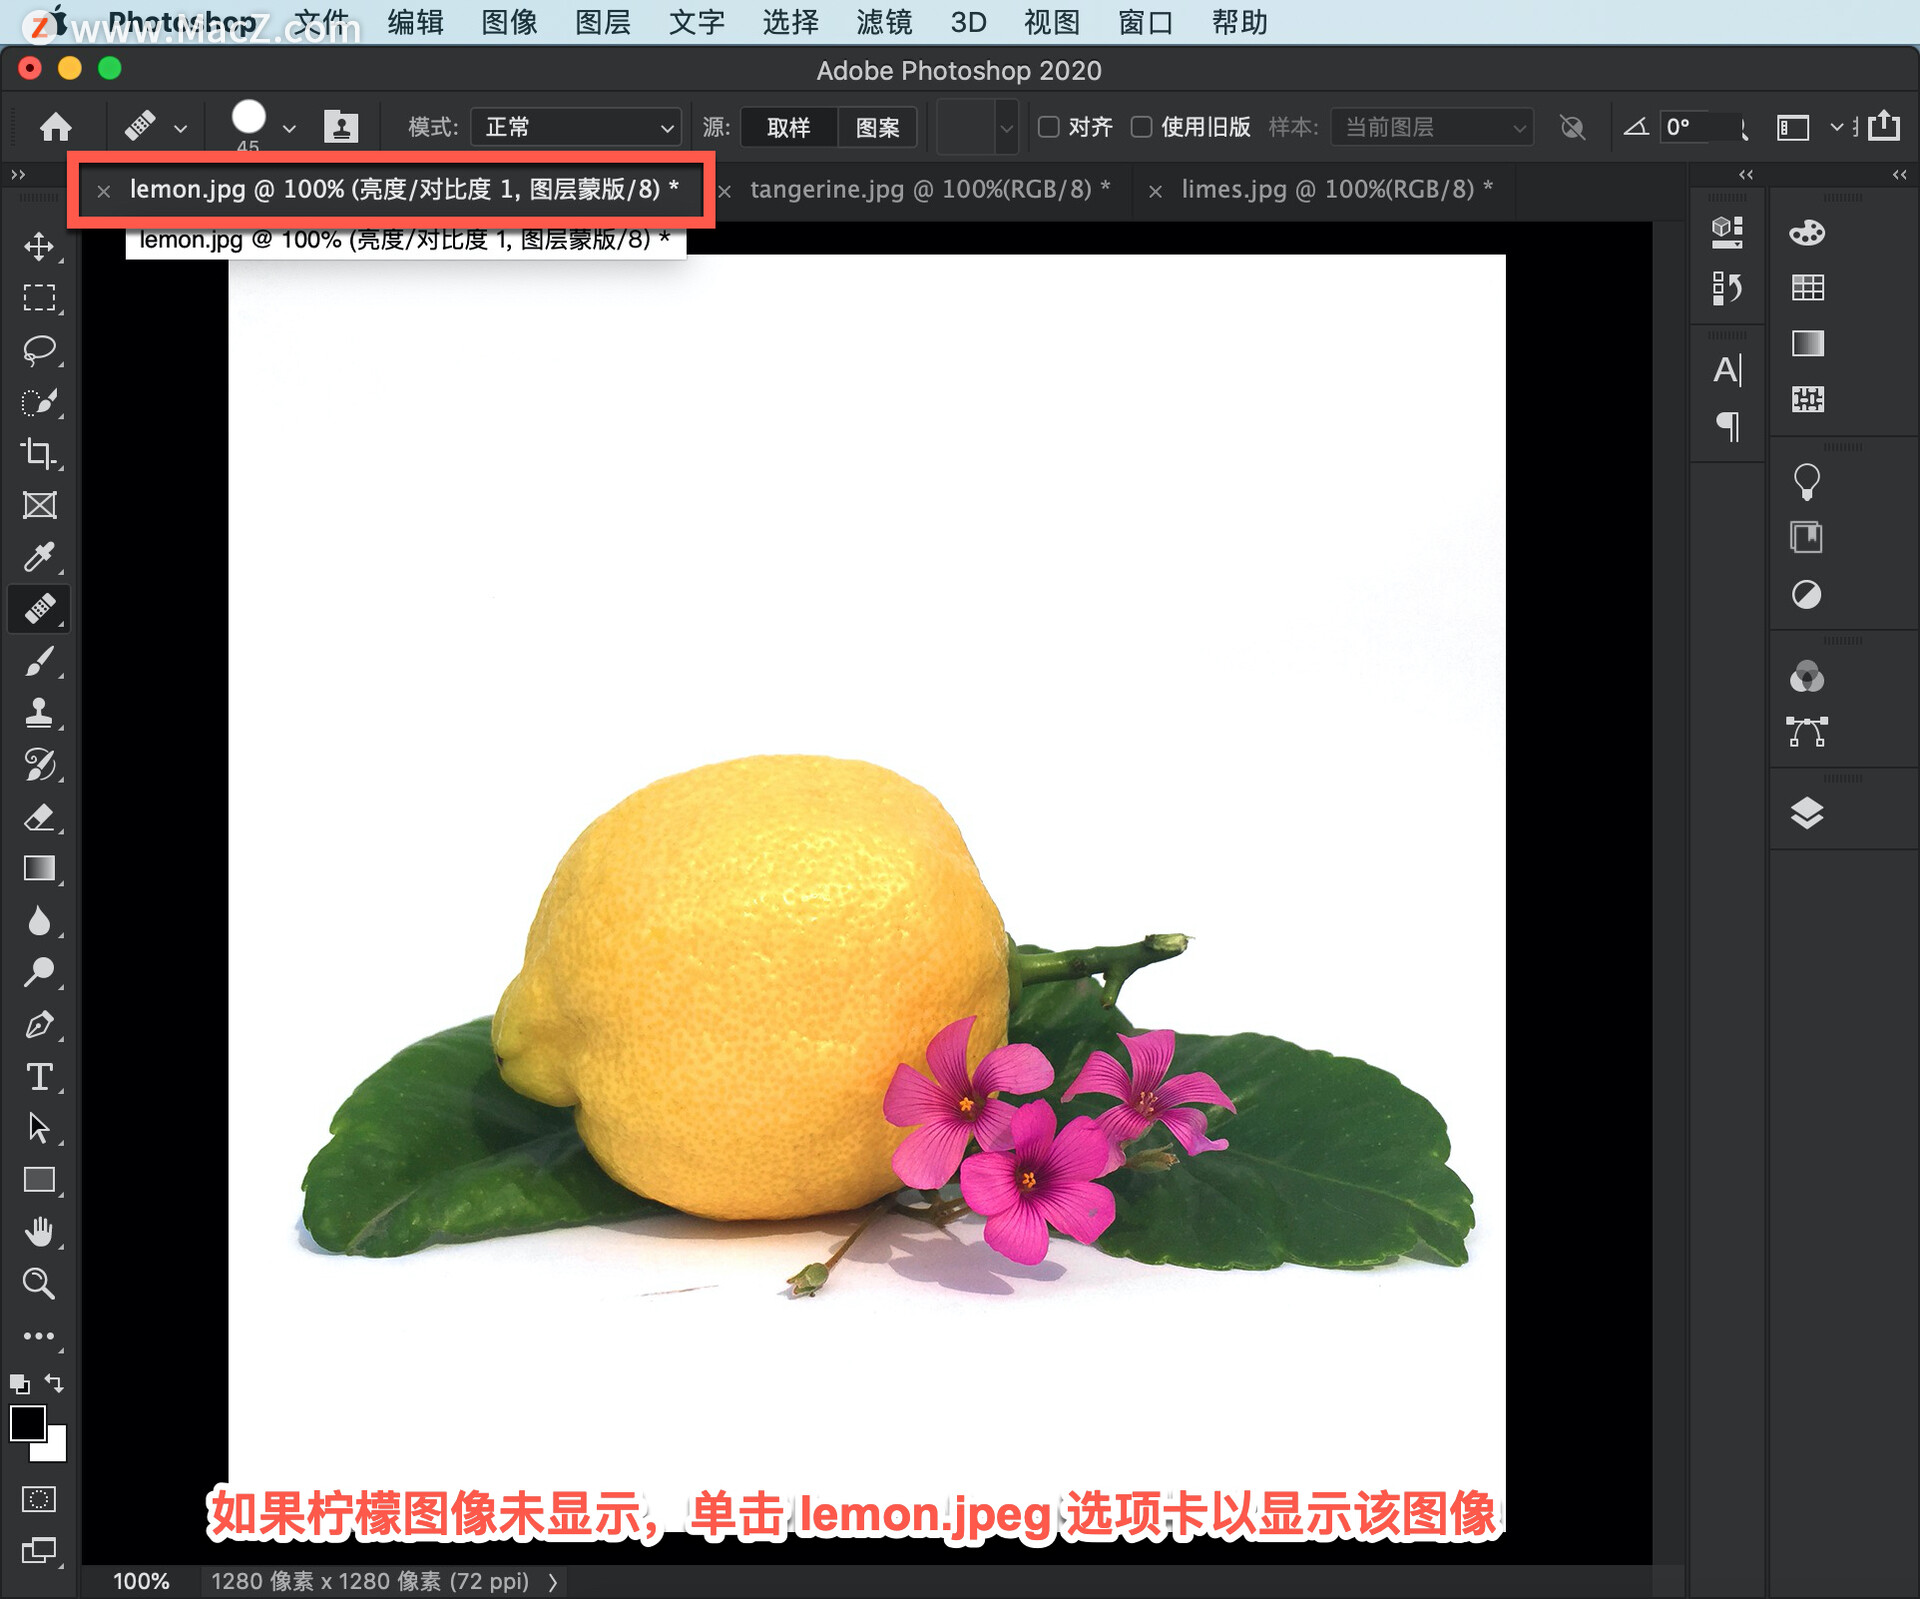
Task: Select the Lasso tool
Action: (39, 350)
